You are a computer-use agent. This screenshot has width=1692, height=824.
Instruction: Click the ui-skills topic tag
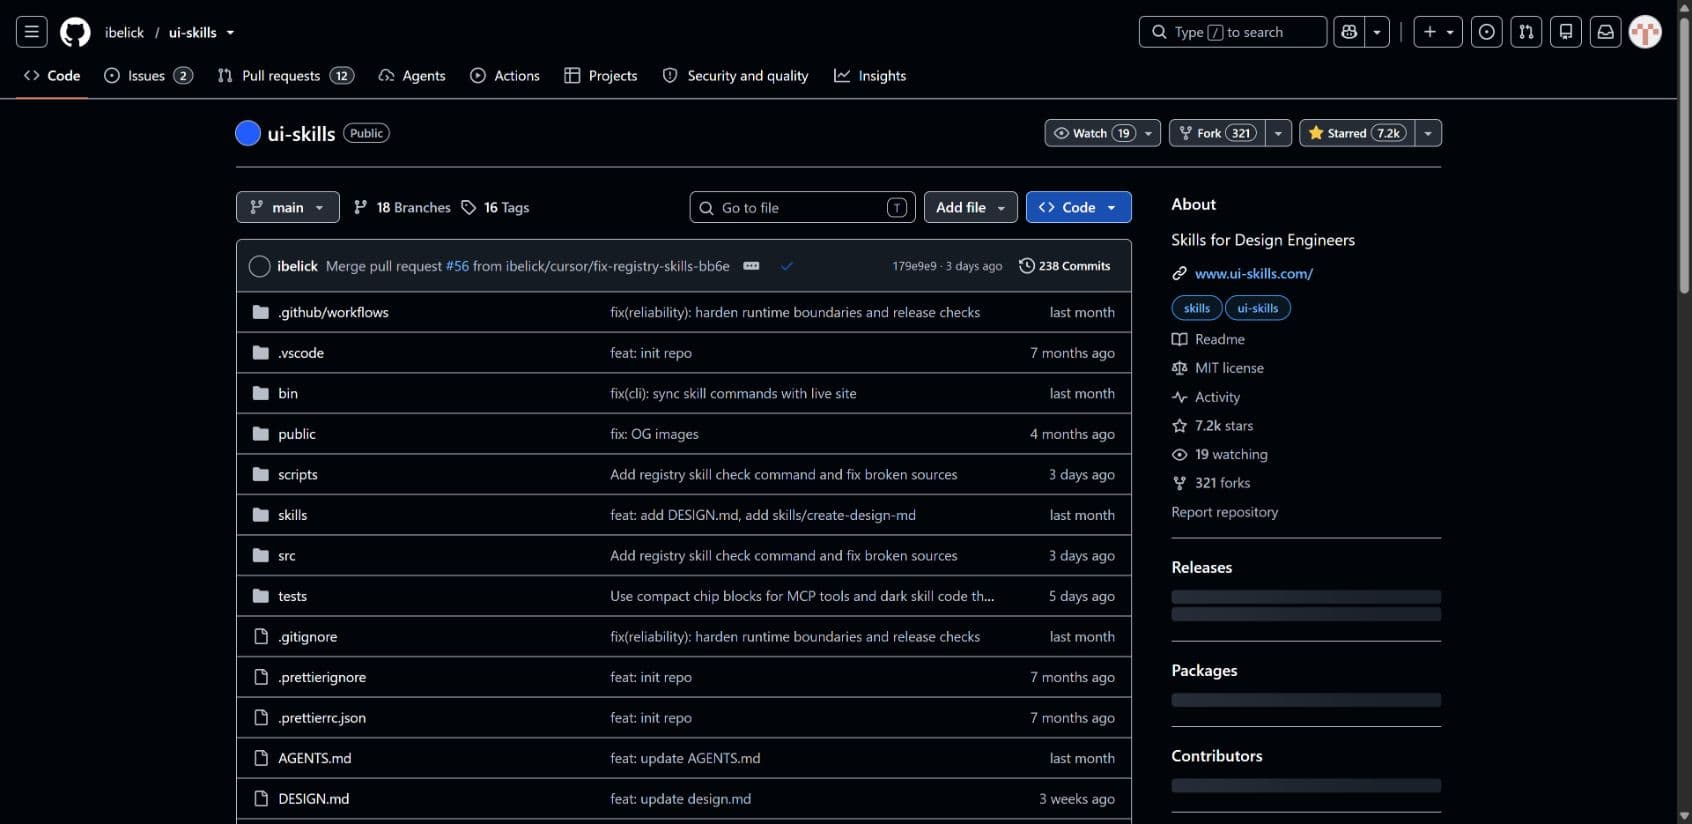point(1258,308)
